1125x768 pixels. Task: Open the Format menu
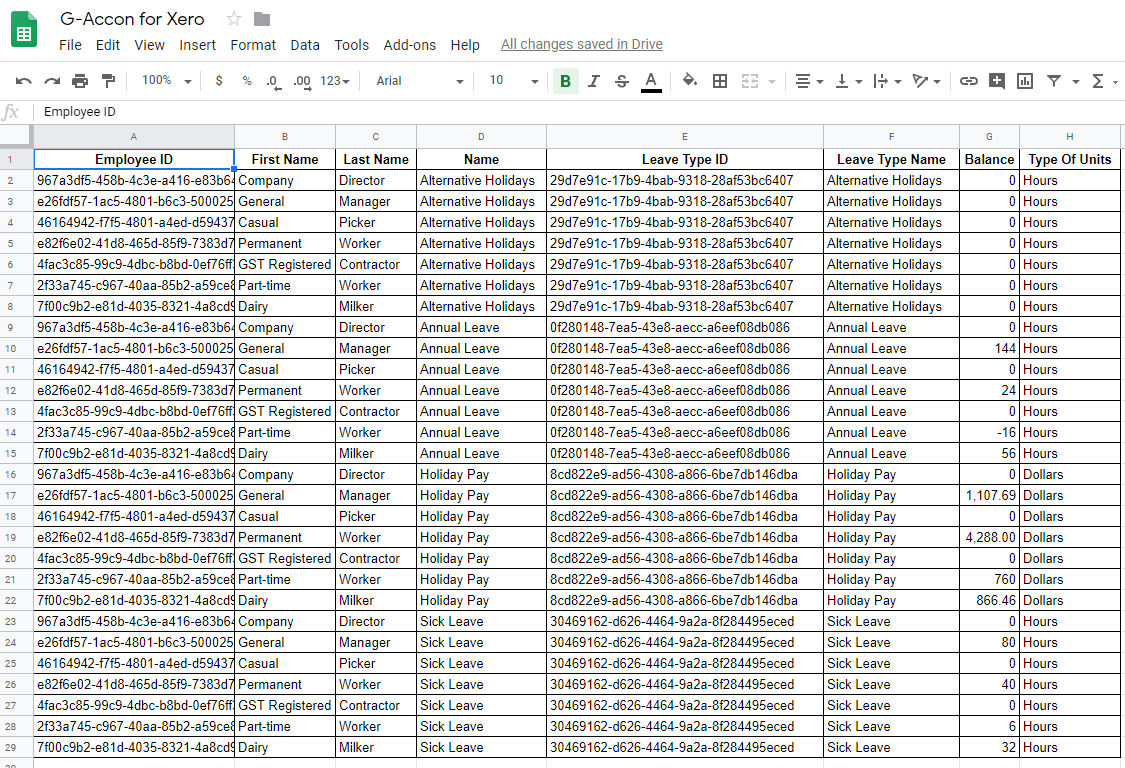click(x=253, y=45)
